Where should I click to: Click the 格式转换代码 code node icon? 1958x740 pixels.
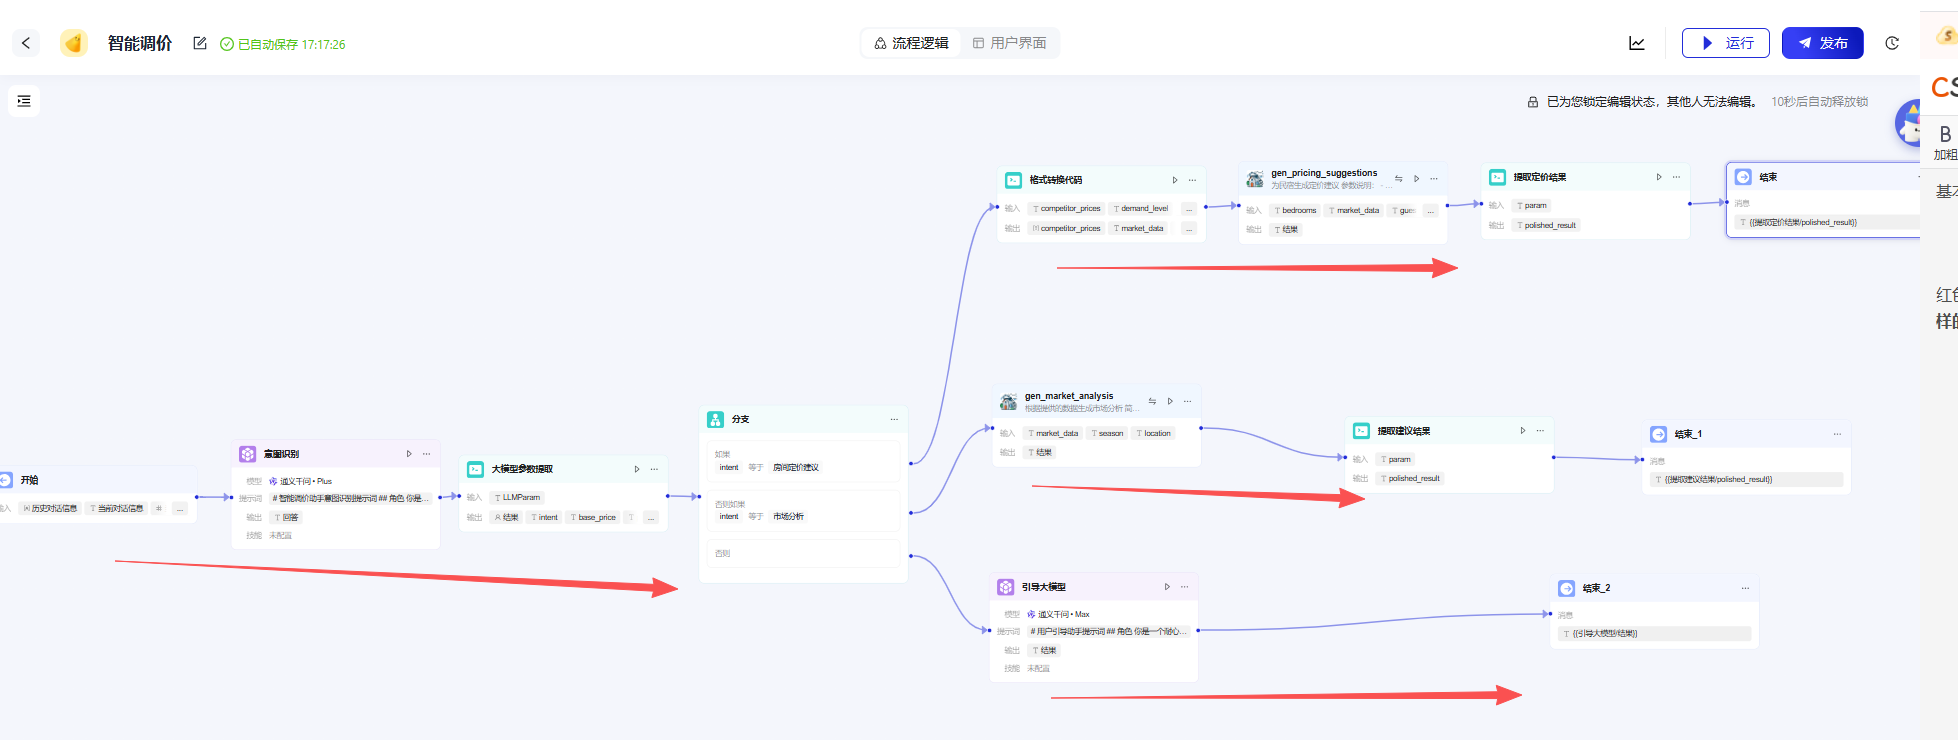point(1013,180)
